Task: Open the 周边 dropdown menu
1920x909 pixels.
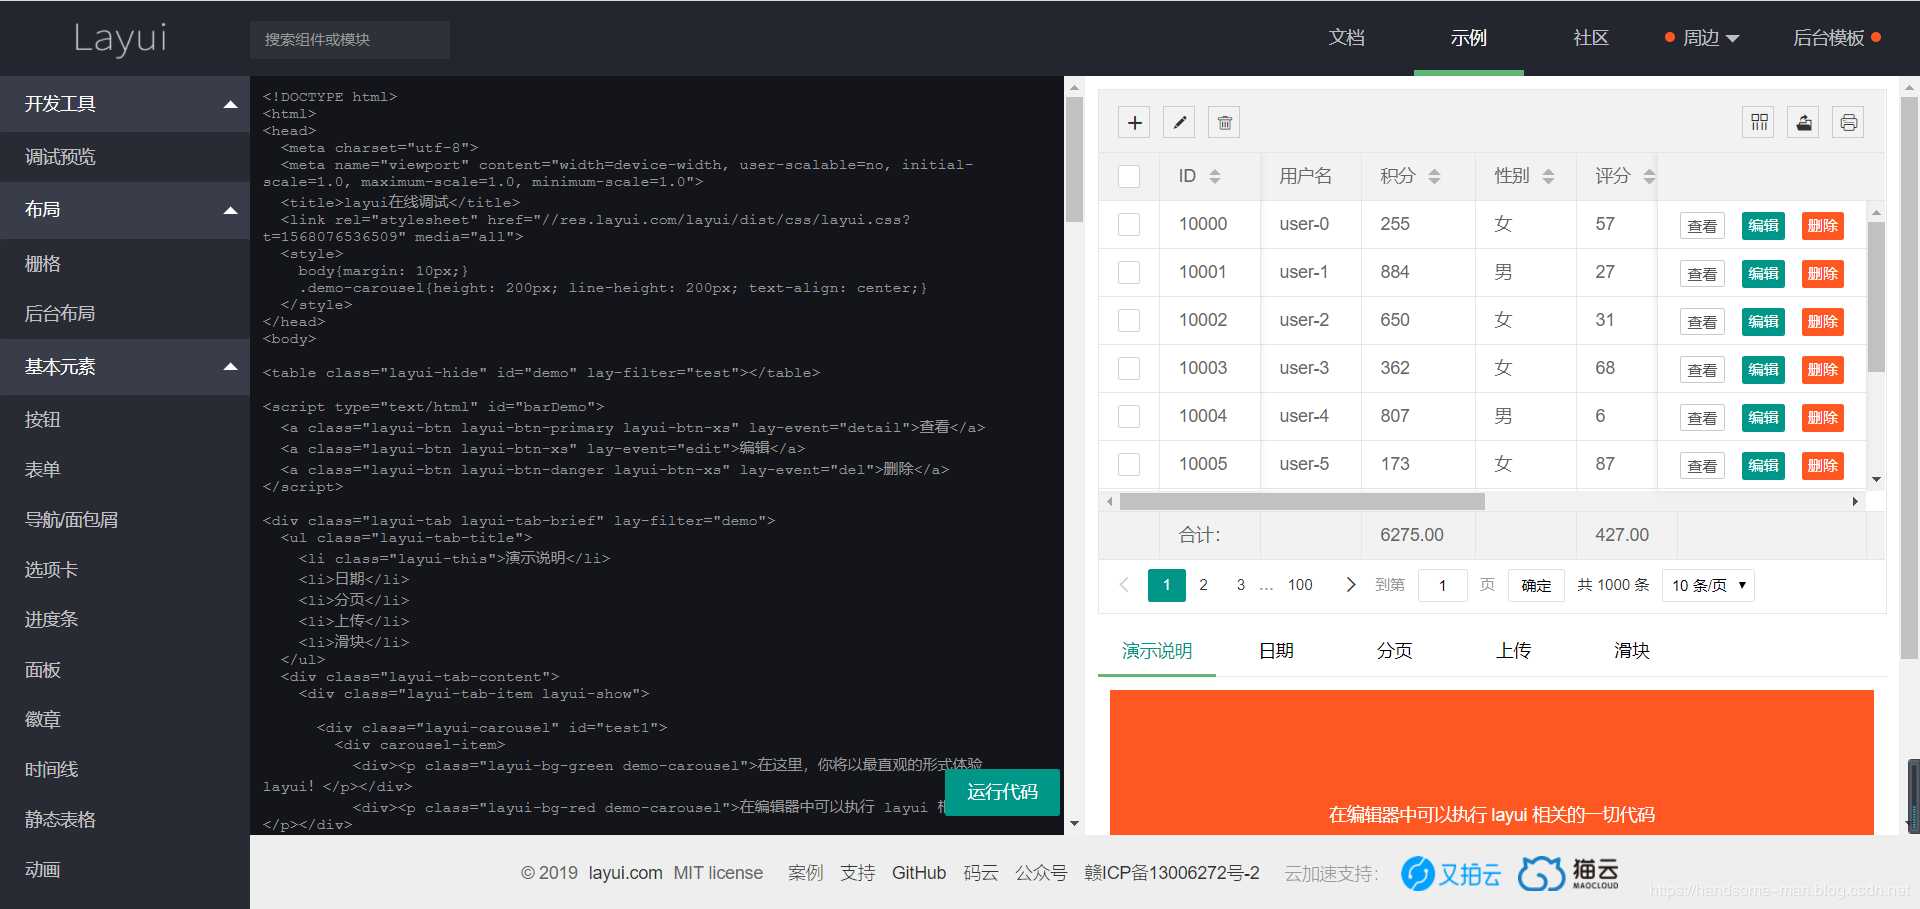Action: pyautogui.click(x=1702, y=38)
